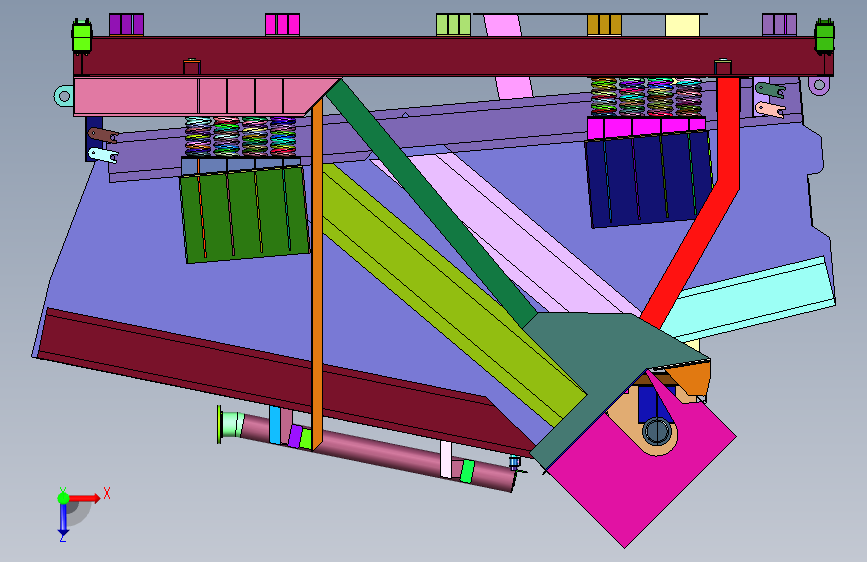Select the purple block atop beam's left end
Image resolution: width=867 pixels, height=562 pixels.
126,25
